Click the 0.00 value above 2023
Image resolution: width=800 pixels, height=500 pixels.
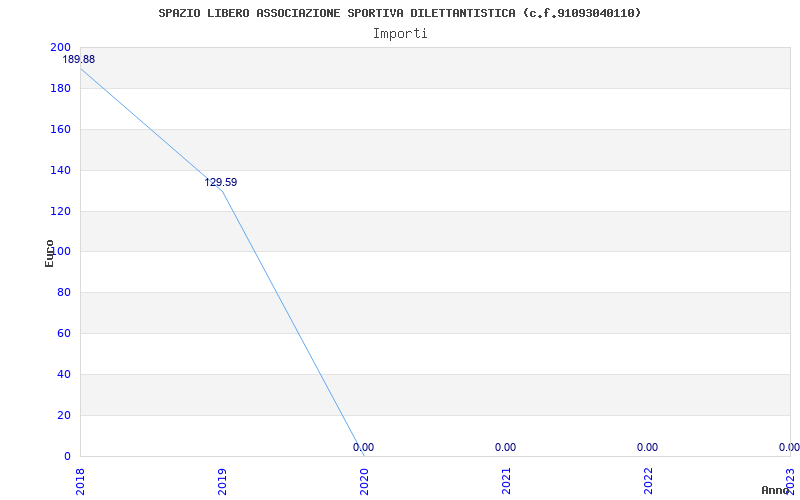coord(789,447)
